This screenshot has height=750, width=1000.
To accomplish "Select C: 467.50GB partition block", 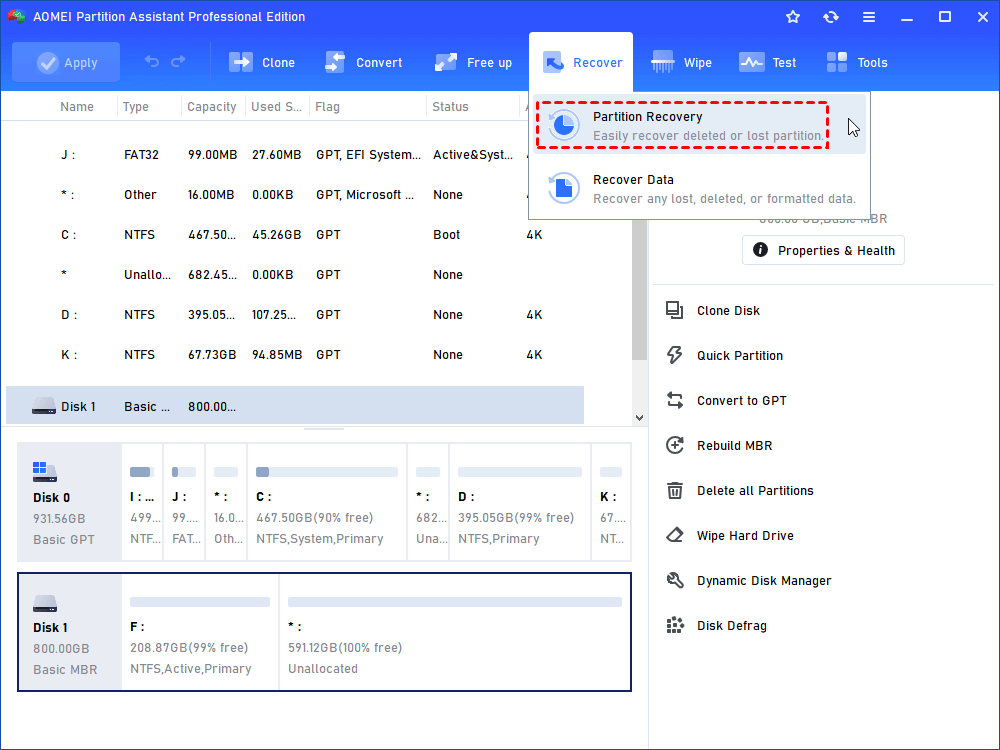I will (327, 502).
